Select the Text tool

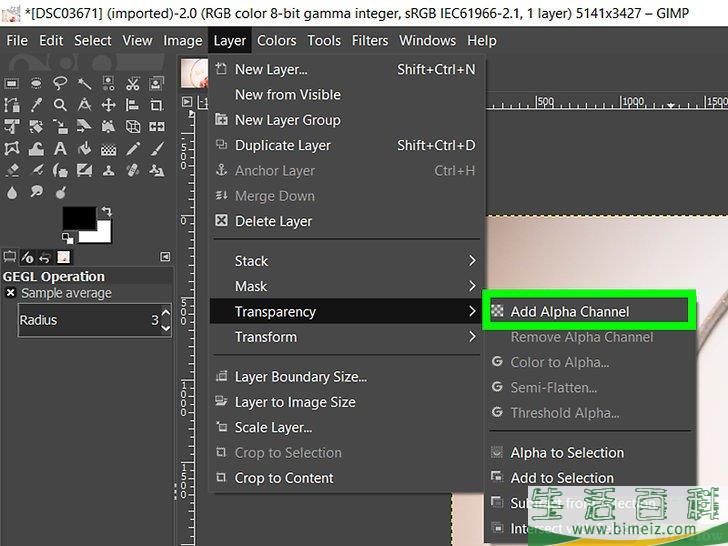(60, 148)
